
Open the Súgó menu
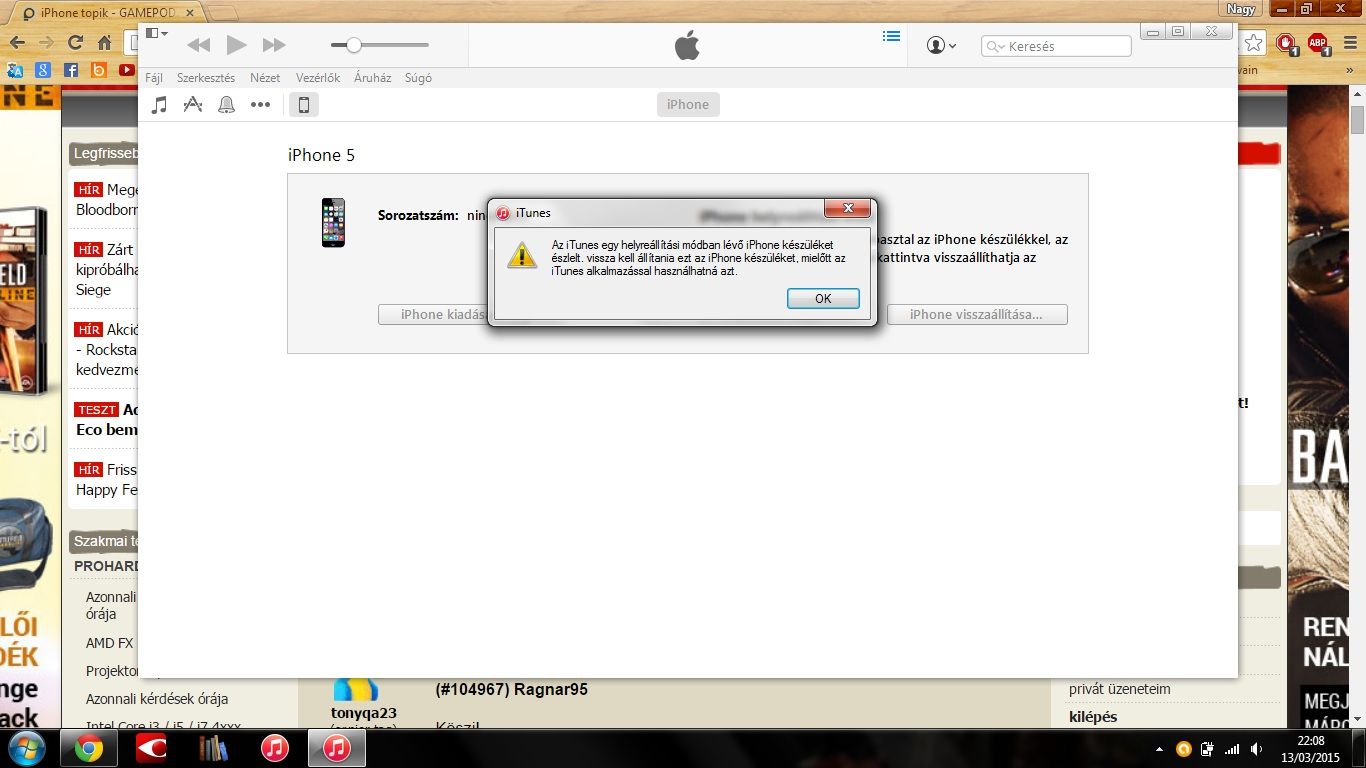click(x=418, y=78)
